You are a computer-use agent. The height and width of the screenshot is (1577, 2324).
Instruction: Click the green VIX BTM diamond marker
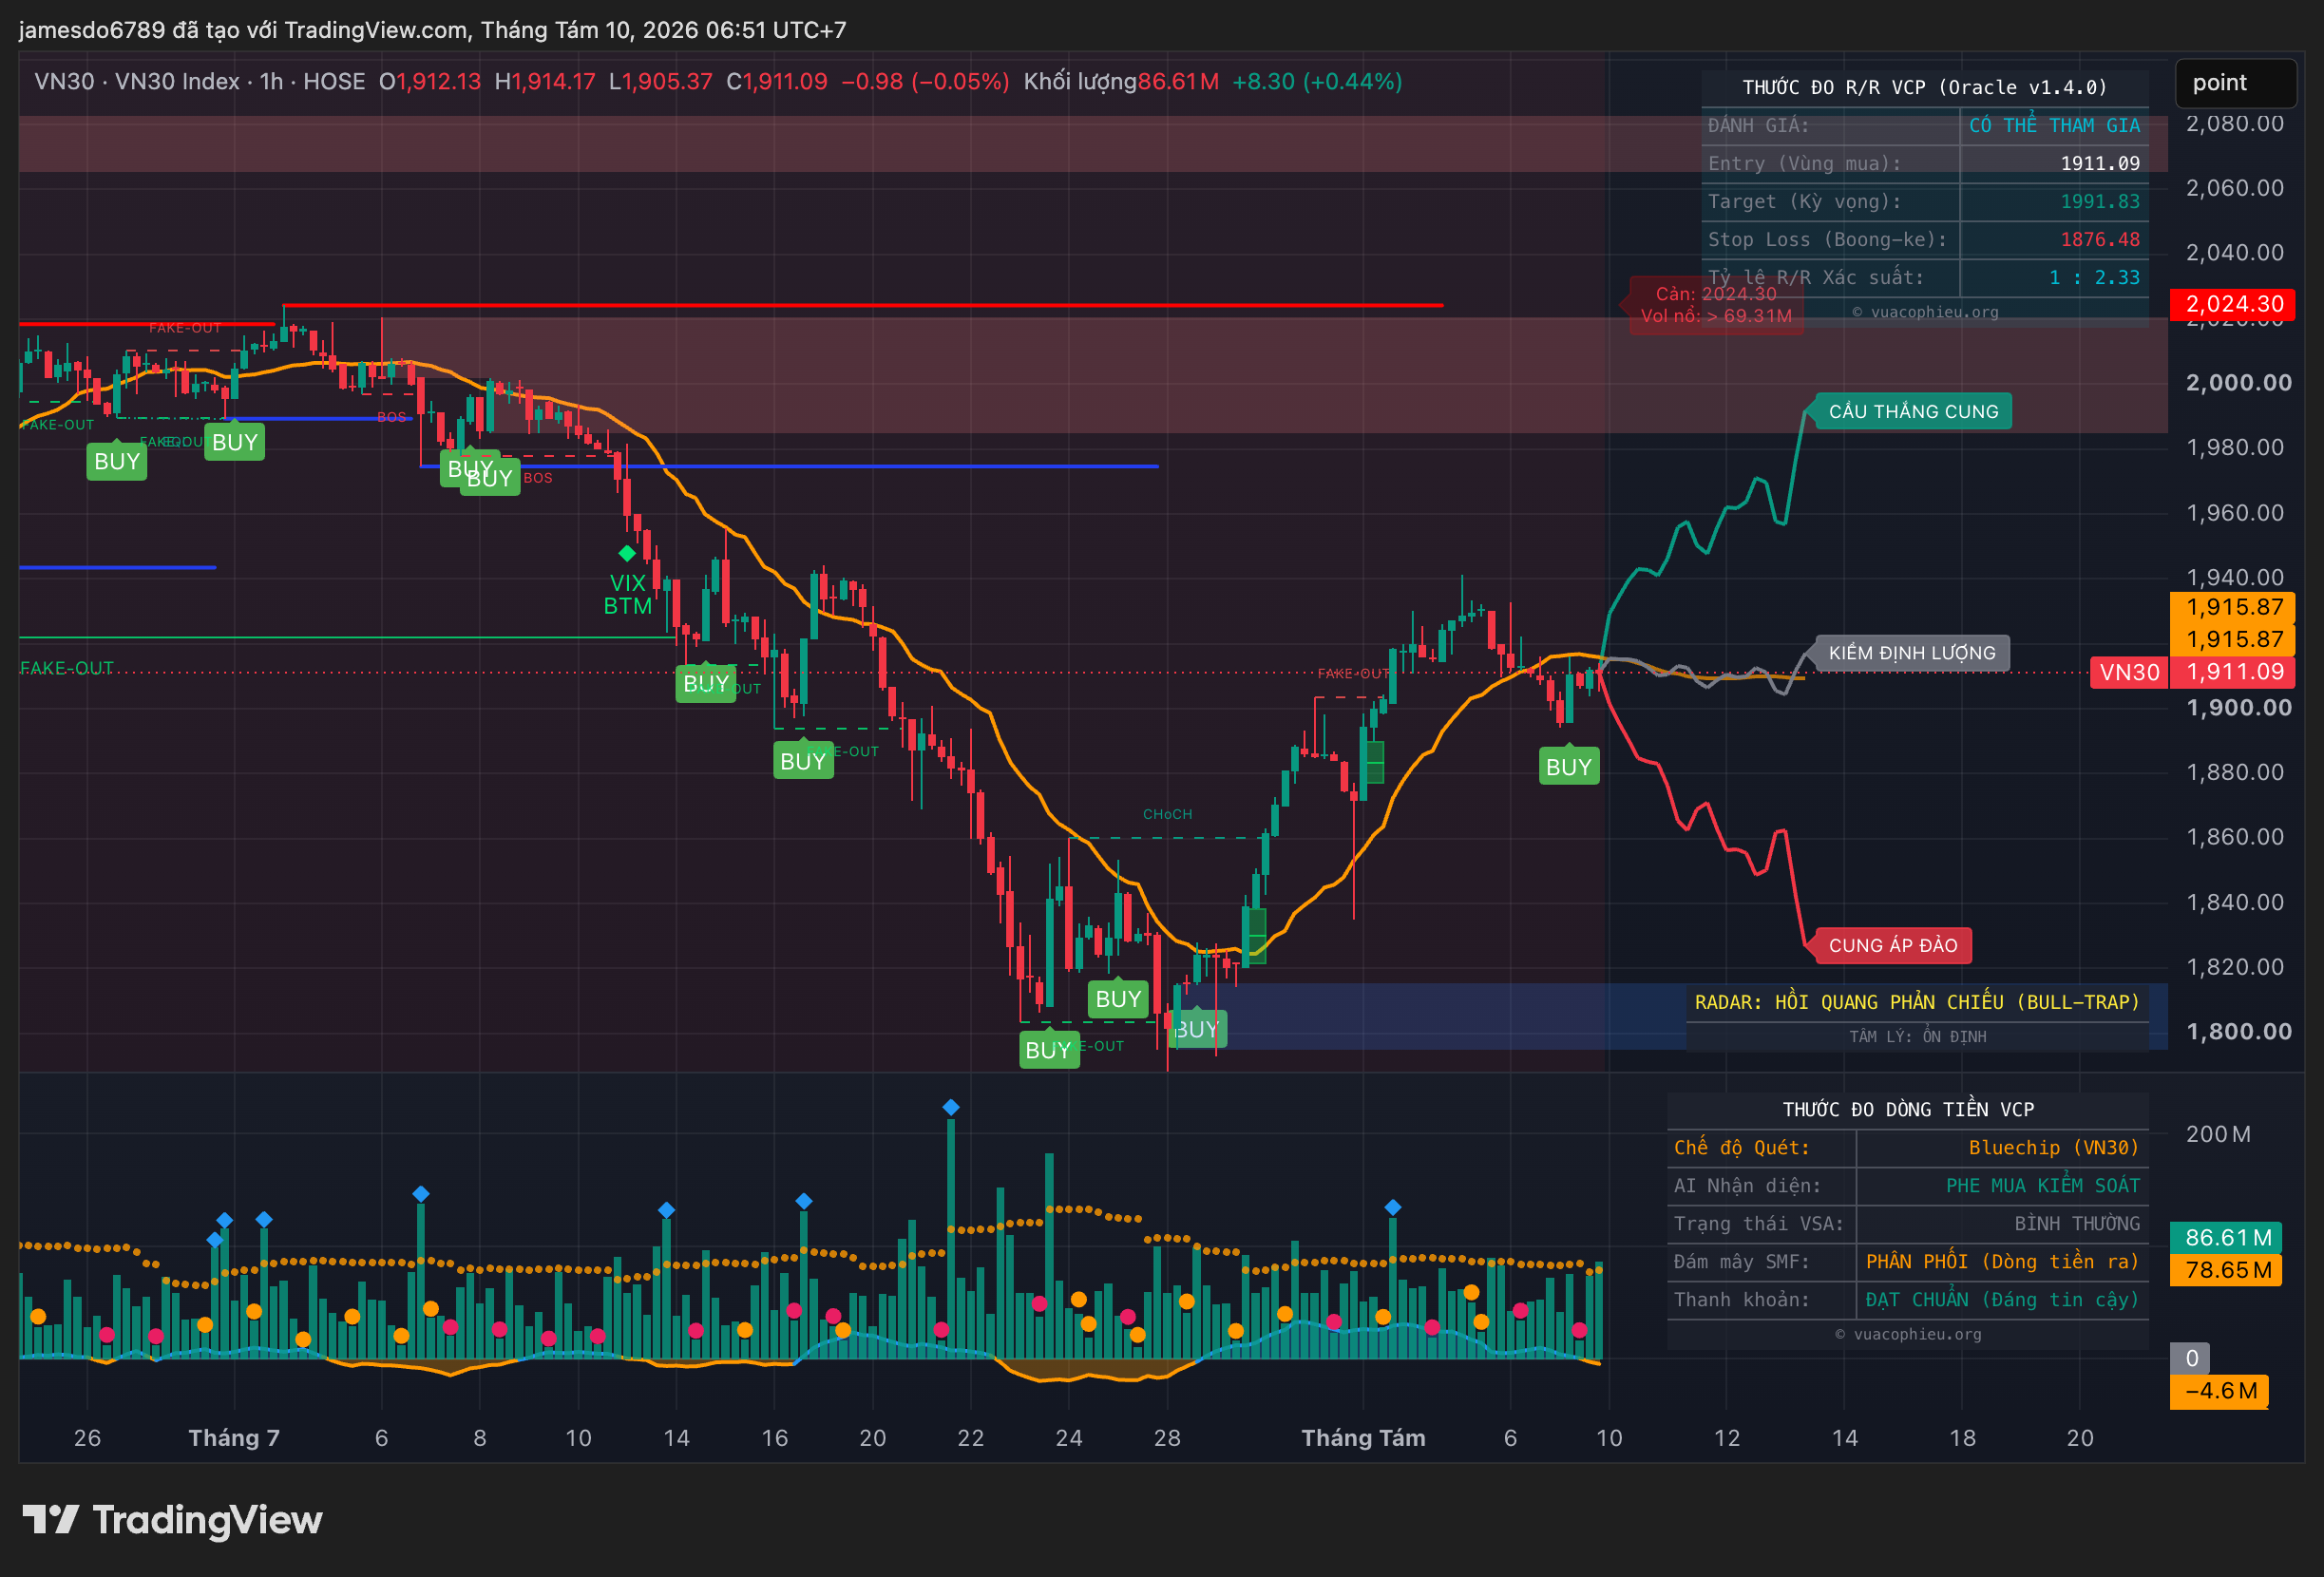pos(627,553)
